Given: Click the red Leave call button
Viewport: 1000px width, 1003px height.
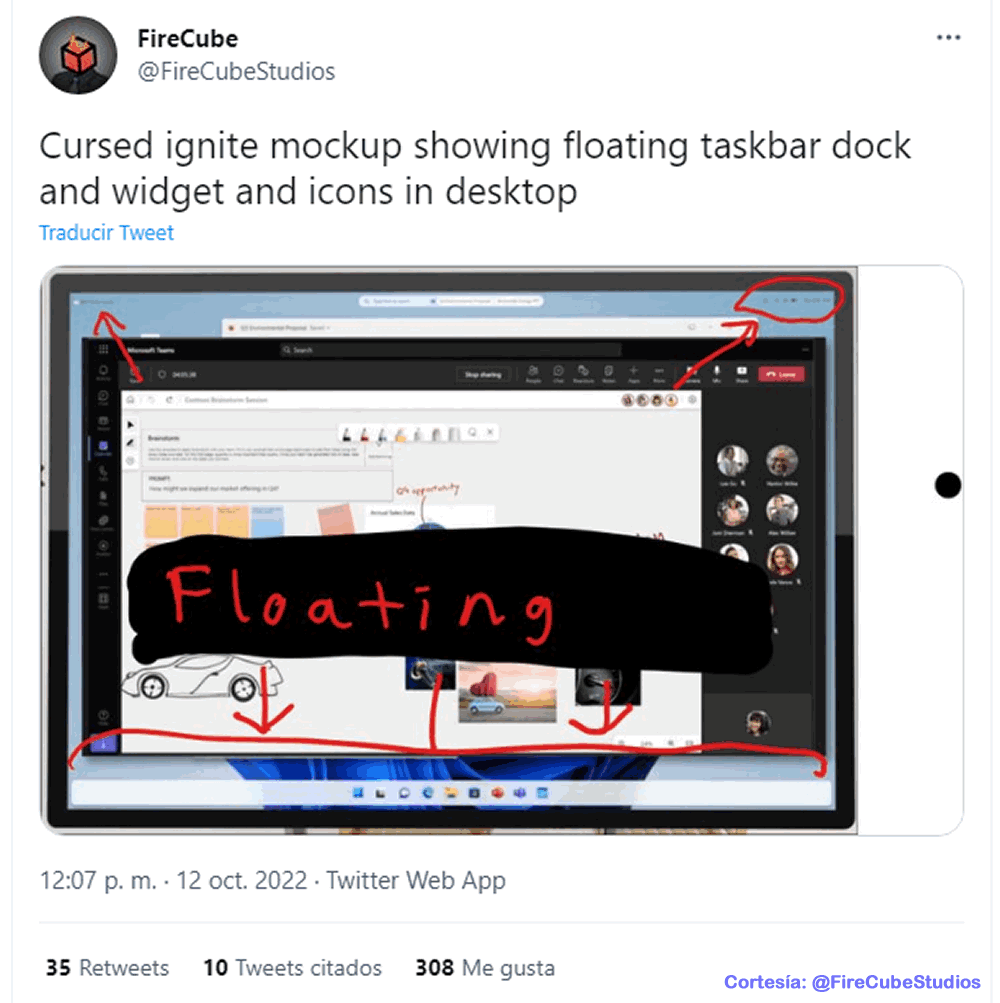Looking at the screenshot, I should [x=781, y=374].
